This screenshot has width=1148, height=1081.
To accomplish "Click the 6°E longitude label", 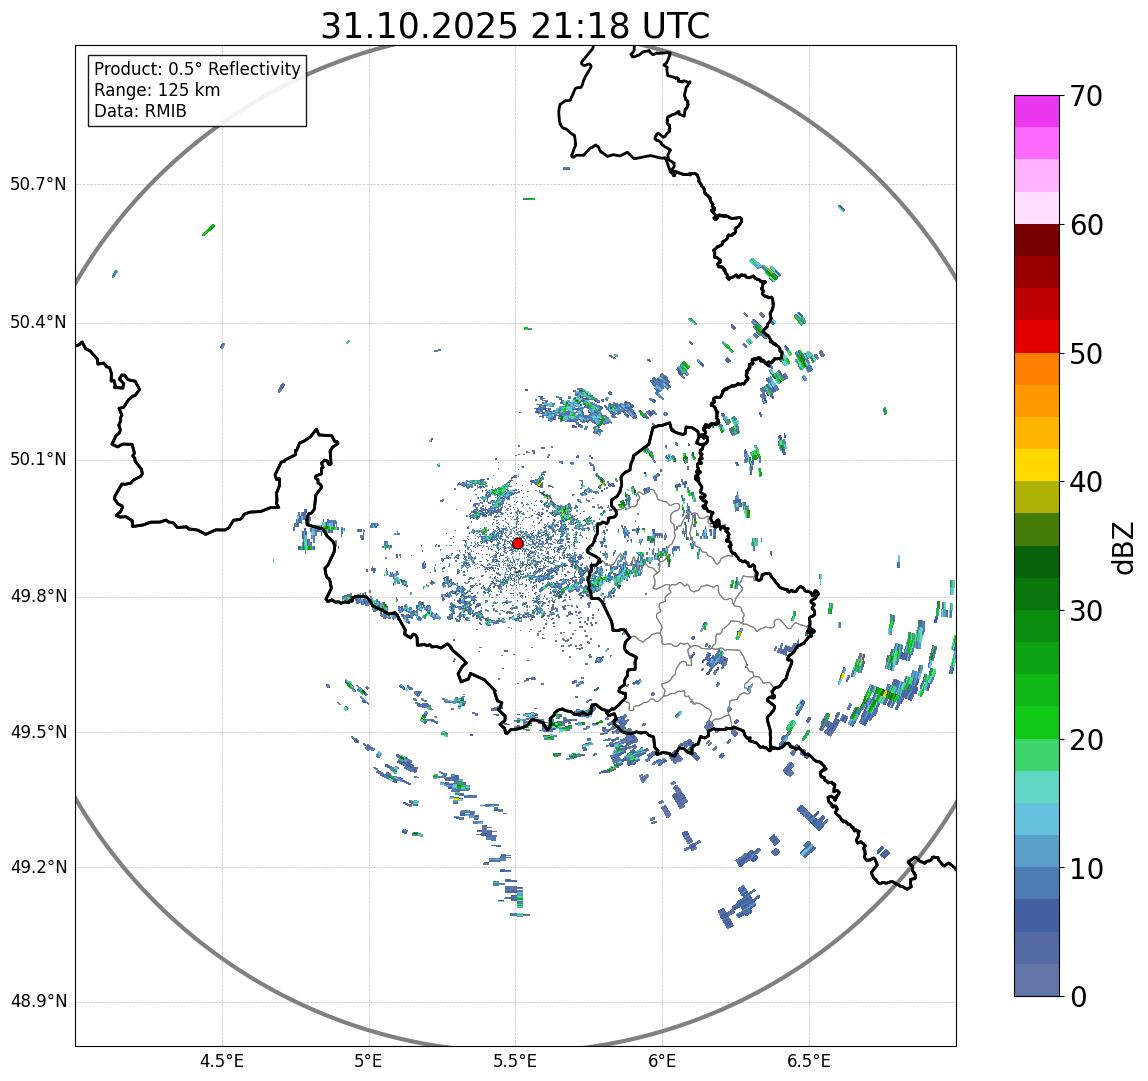I will 663,1061.
